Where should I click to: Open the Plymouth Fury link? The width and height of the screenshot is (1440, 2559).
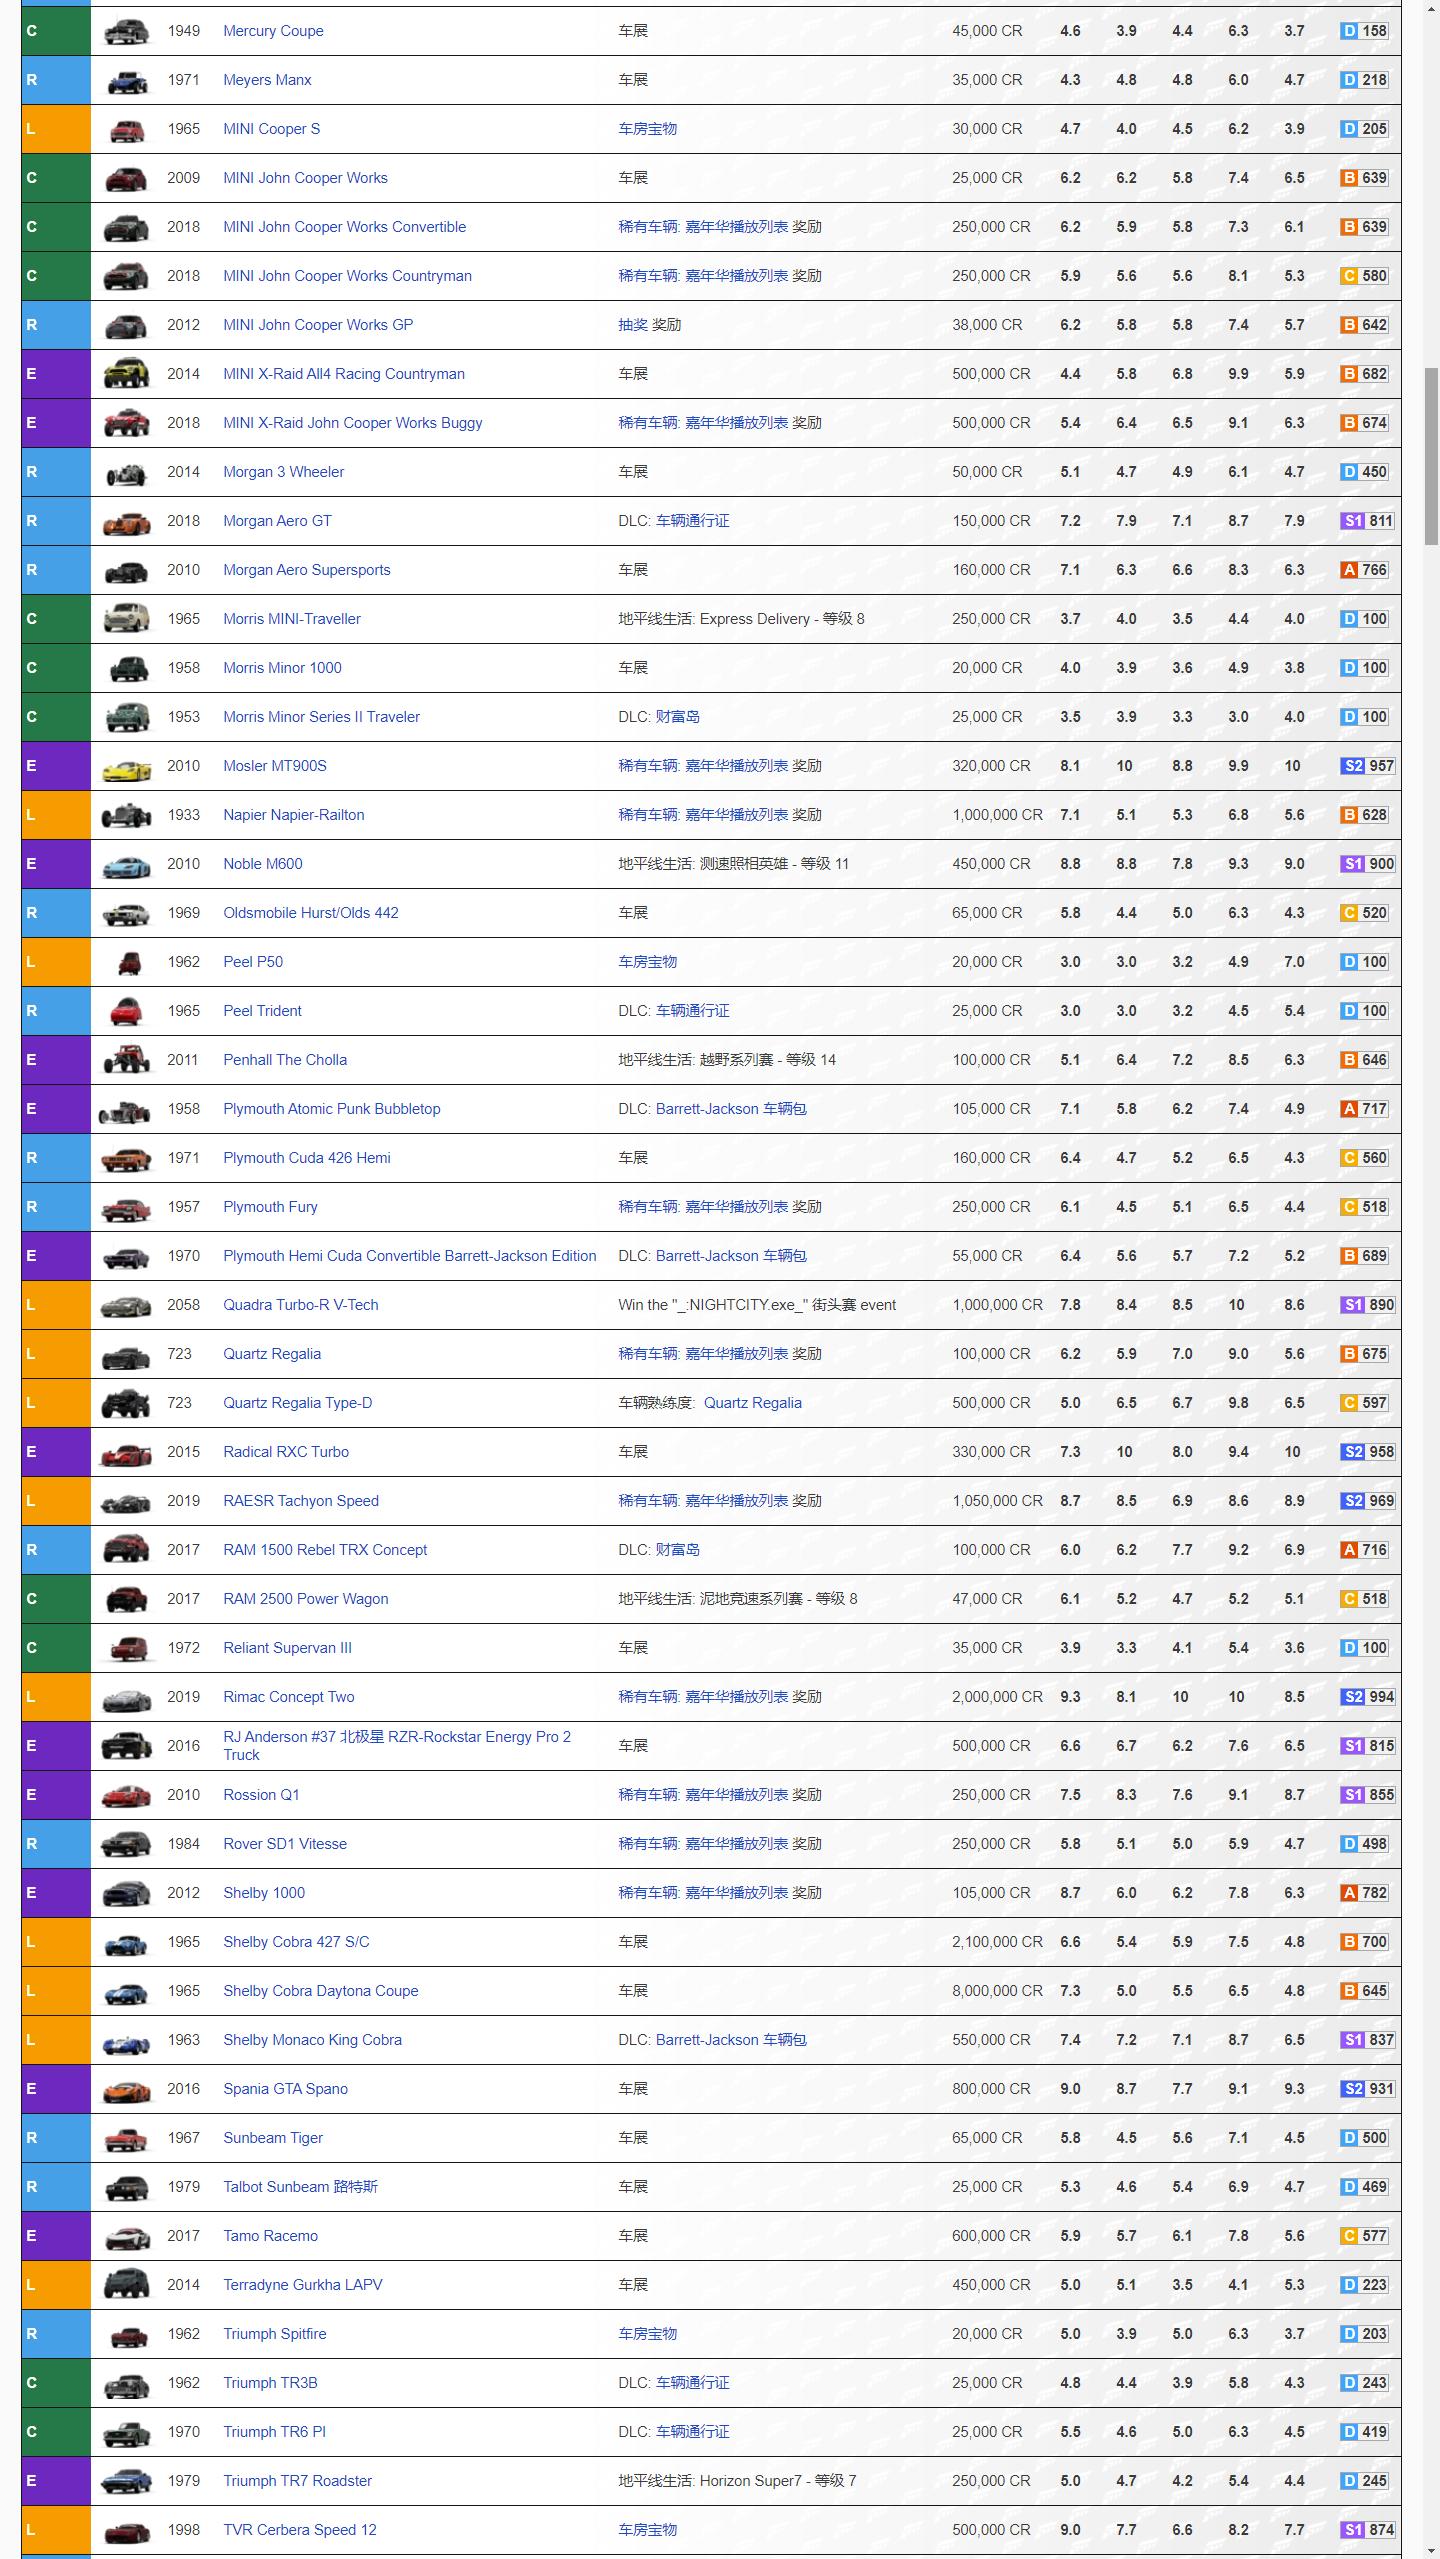click(270, 1207)
